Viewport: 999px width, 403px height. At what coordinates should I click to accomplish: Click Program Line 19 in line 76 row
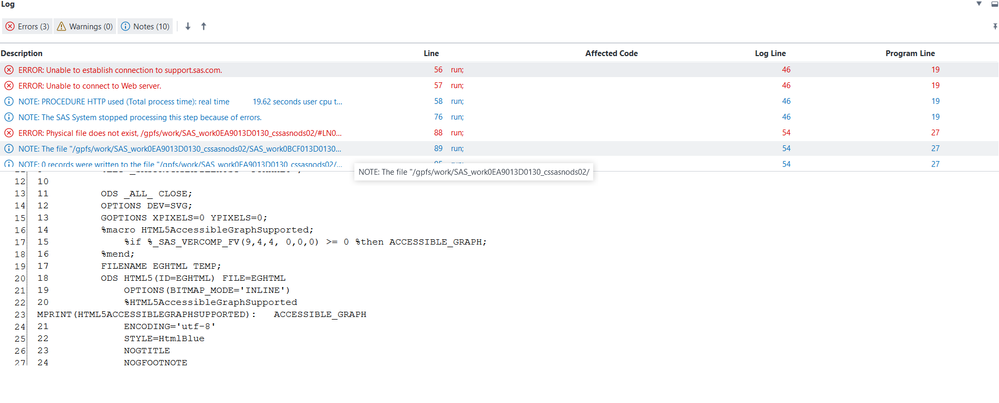click(x=935, y=117)
